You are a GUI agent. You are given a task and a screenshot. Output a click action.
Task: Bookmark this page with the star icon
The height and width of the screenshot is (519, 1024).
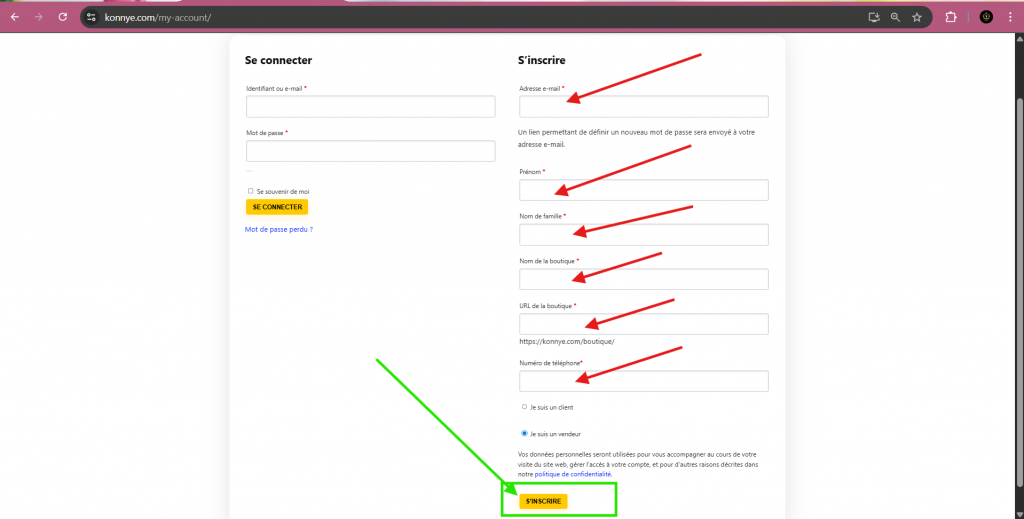916,17
